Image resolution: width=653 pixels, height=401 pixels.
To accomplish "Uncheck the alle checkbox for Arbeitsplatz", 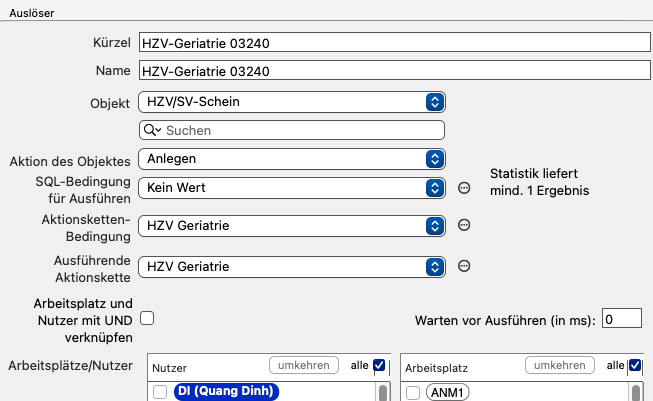I will (635, 365).
